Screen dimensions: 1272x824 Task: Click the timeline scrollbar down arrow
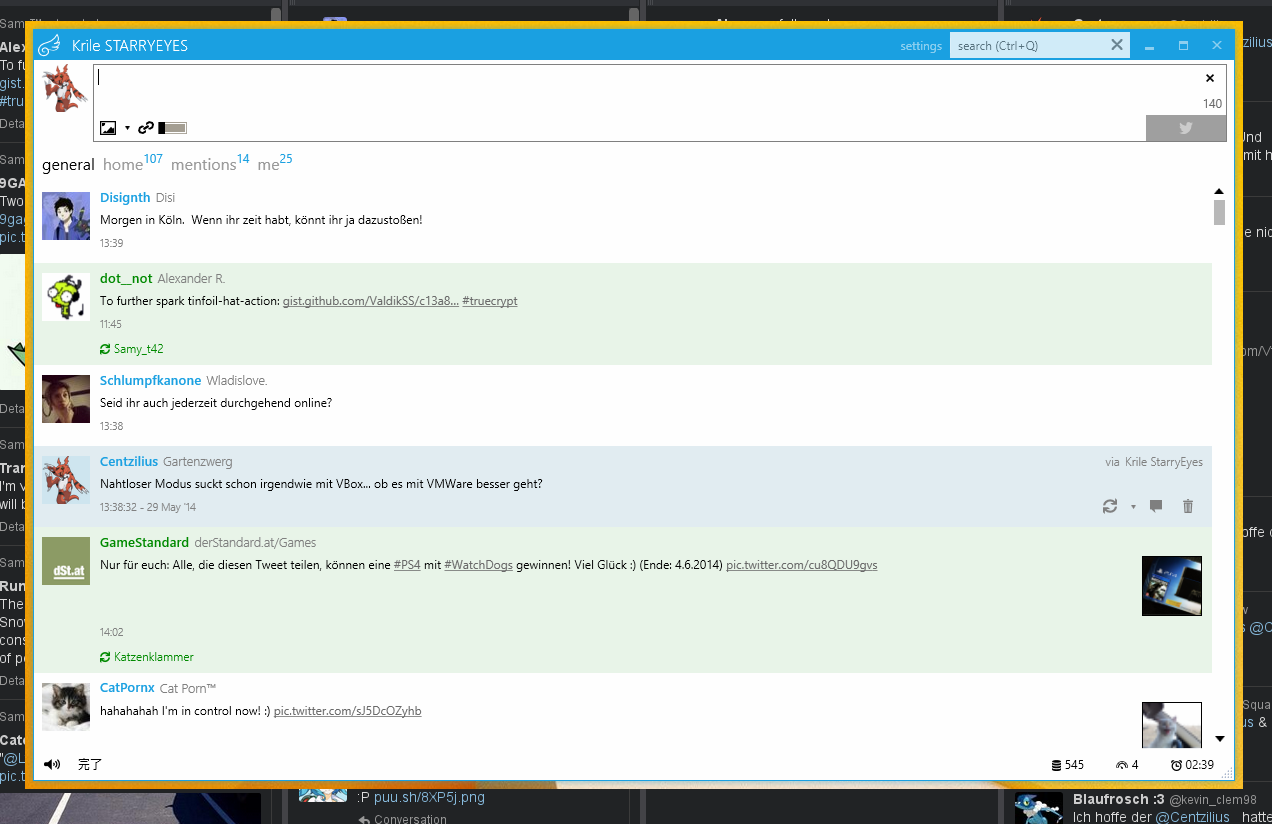click(x=1219, y=739)
